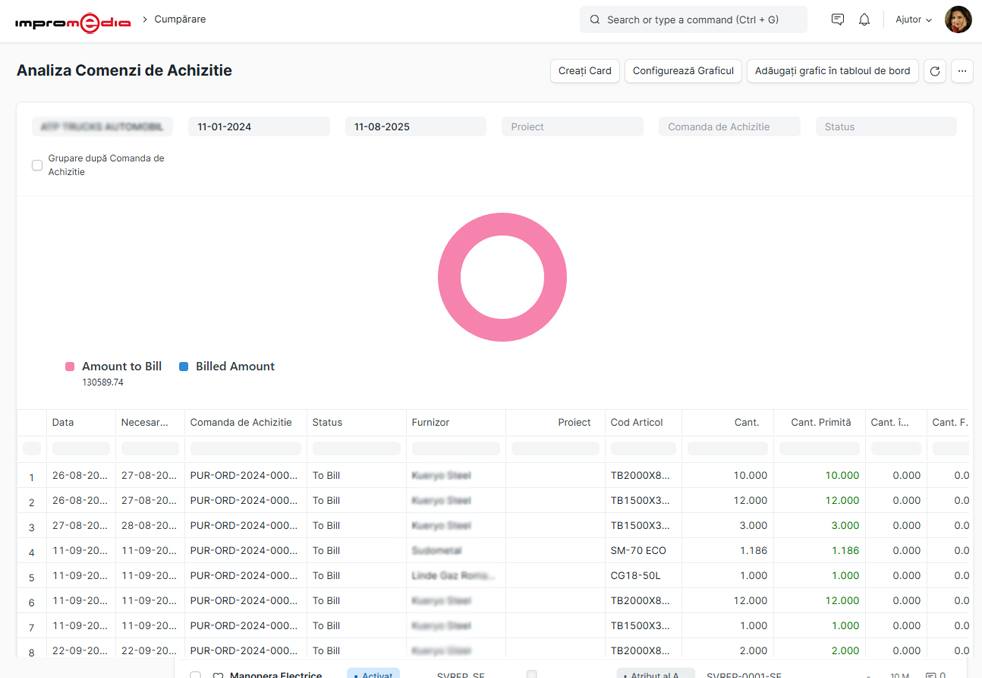The width and height of the screenshot is (982, 678).
Task: Refresh the report with reload icon
Action: click(935, 71)
